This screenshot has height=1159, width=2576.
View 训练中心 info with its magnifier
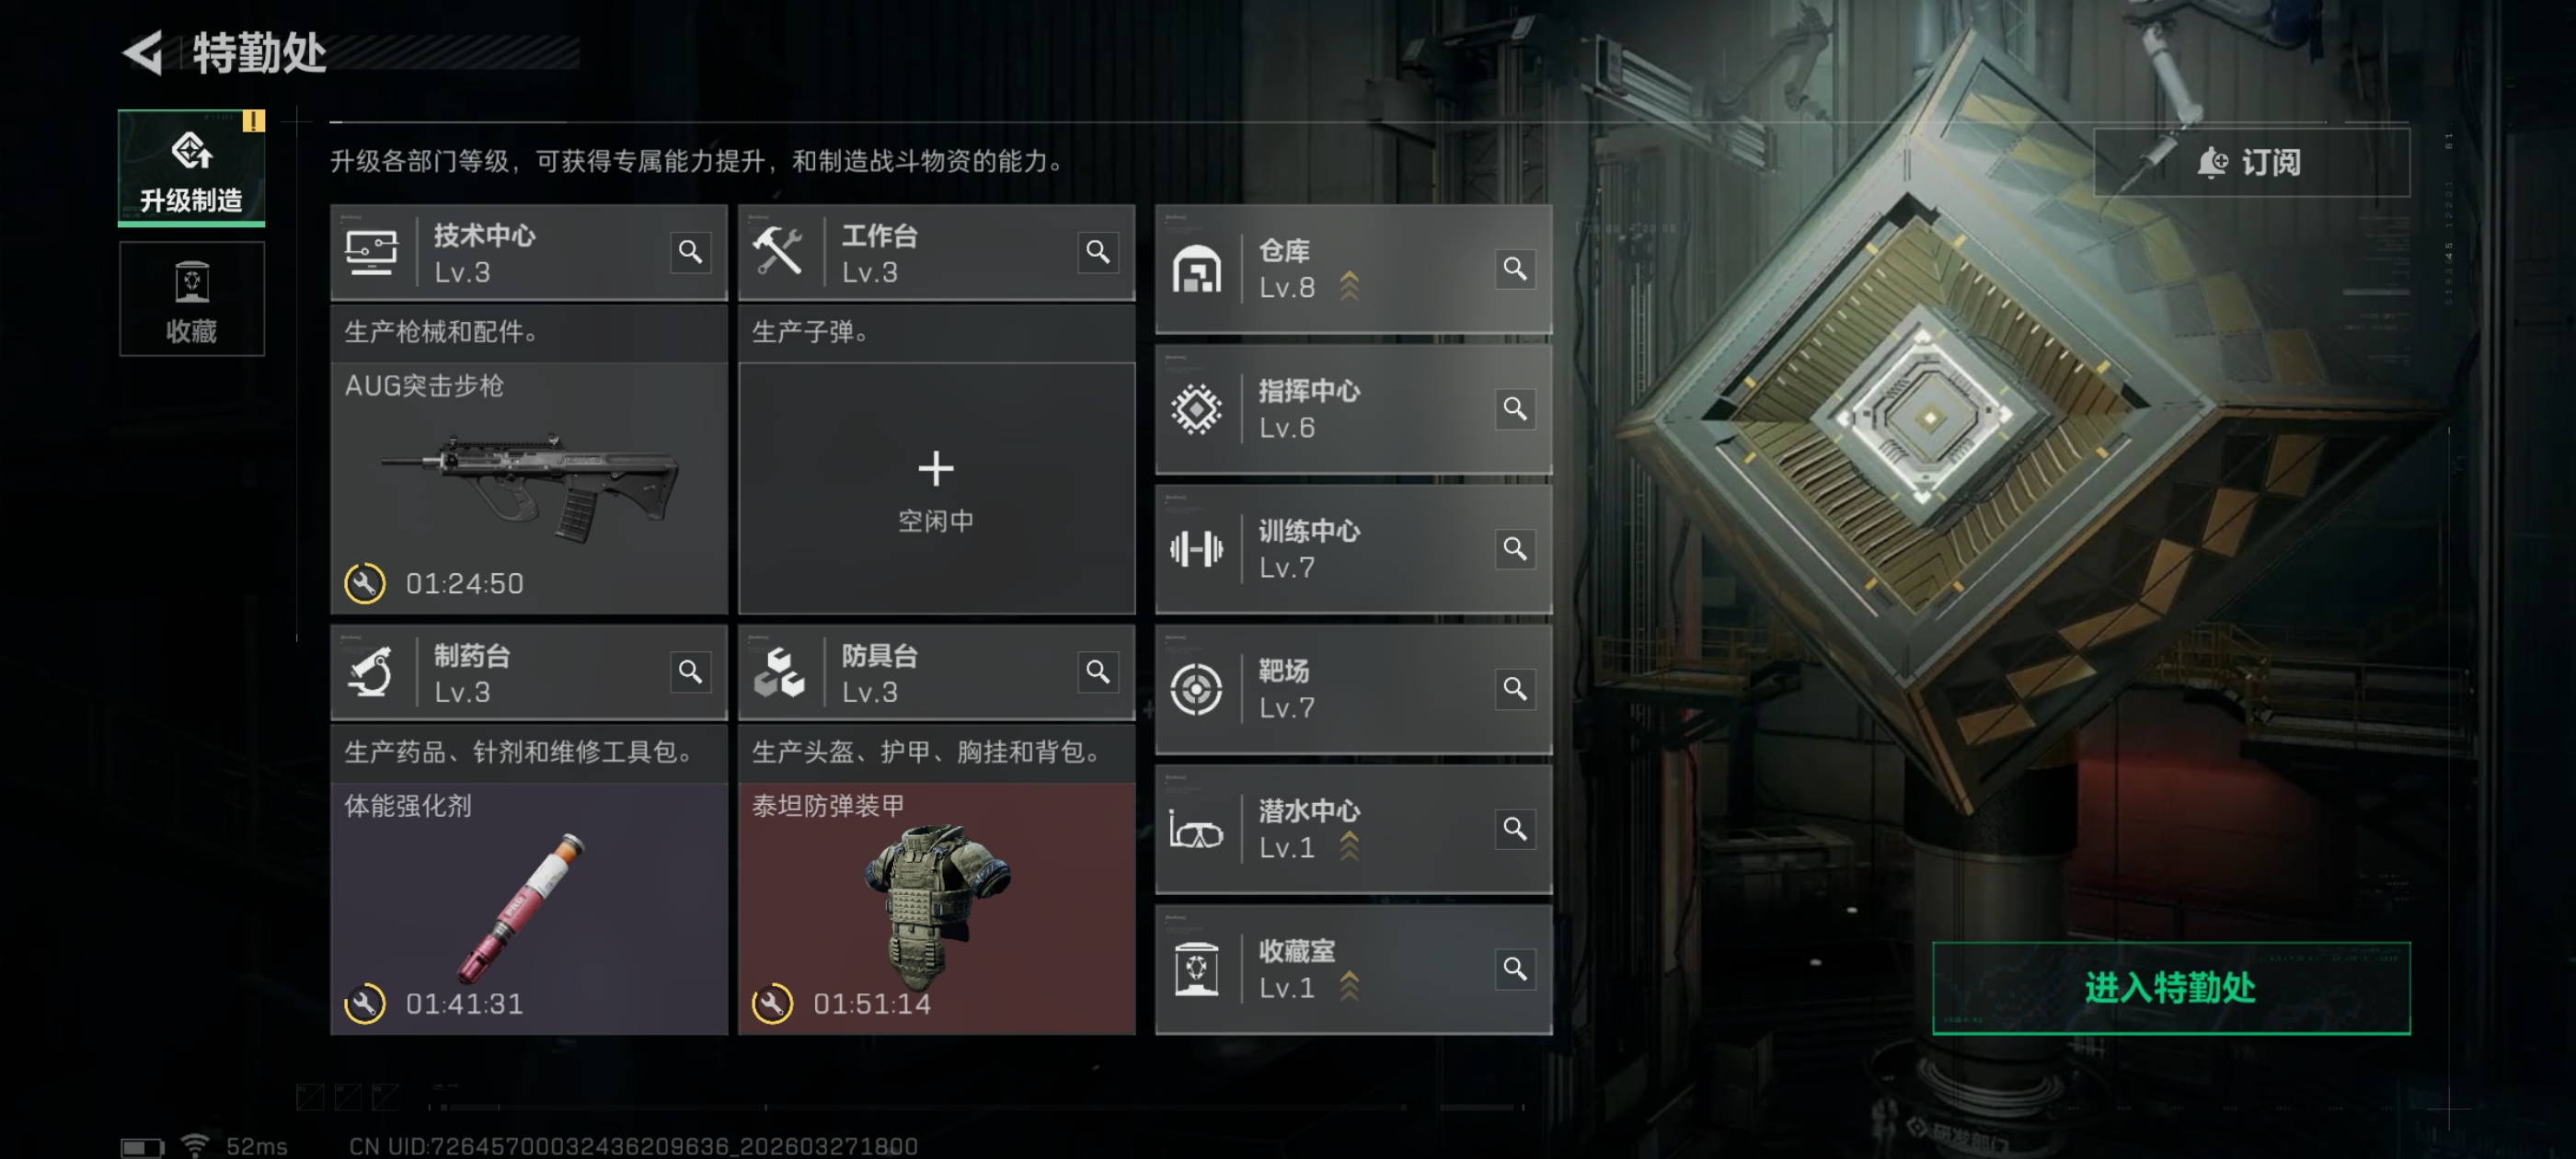[1514, 549]
